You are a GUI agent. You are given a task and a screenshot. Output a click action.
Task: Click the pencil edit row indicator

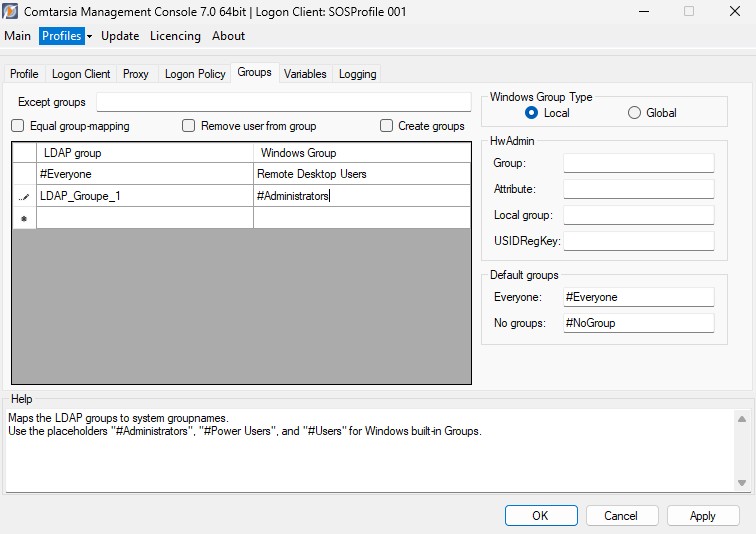(24, 197)
